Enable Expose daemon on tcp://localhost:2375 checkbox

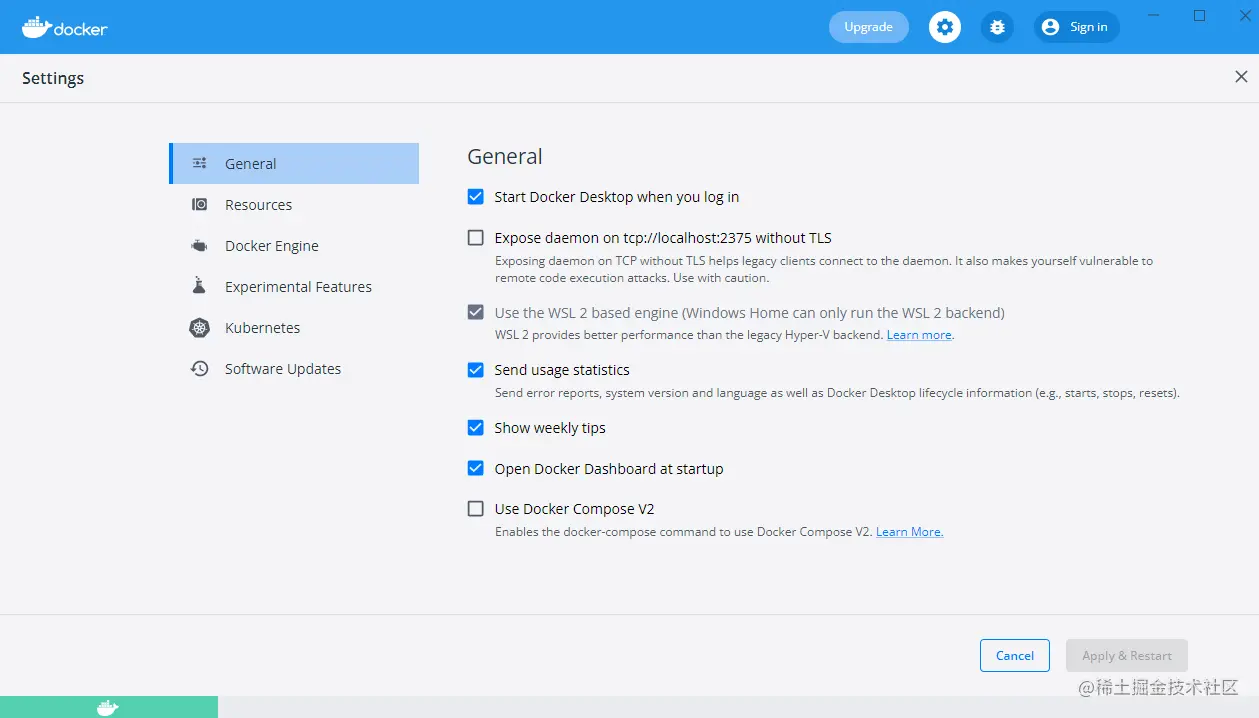tap(476, 238)
